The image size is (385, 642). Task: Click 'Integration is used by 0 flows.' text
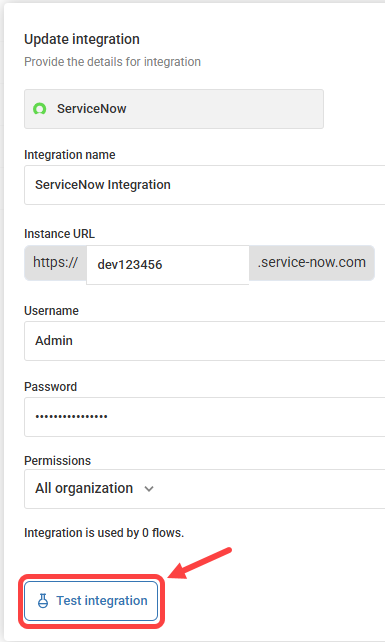pyautogui.click(x=104, y=533)
